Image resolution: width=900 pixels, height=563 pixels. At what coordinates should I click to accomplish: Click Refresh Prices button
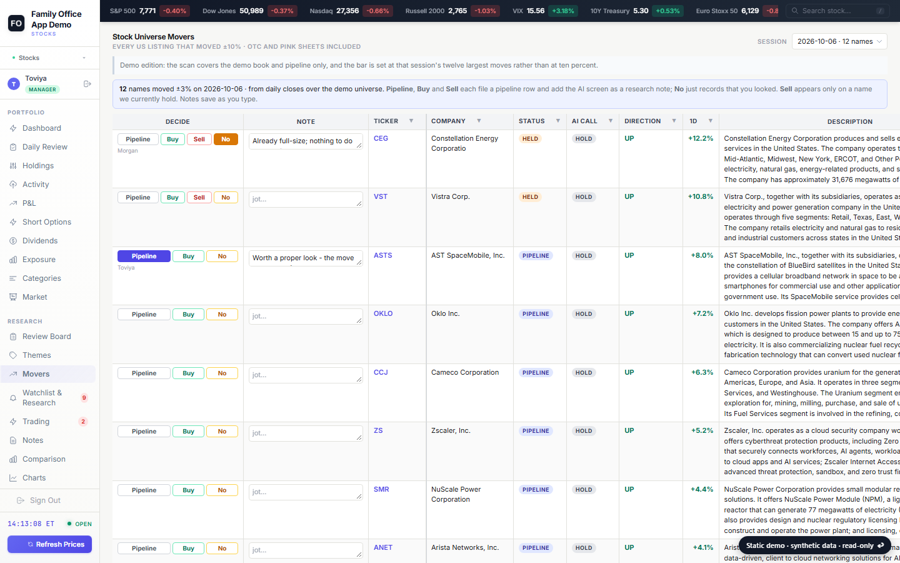[49, 544]
